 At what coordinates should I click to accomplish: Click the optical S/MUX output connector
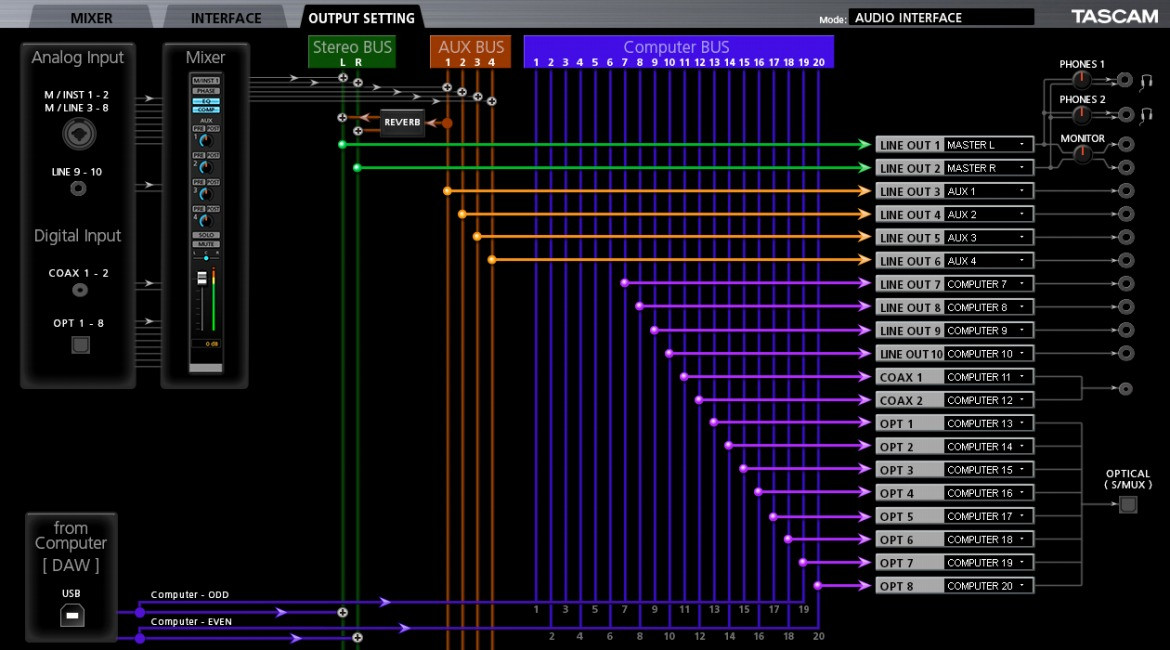[x=1128, y=505]
